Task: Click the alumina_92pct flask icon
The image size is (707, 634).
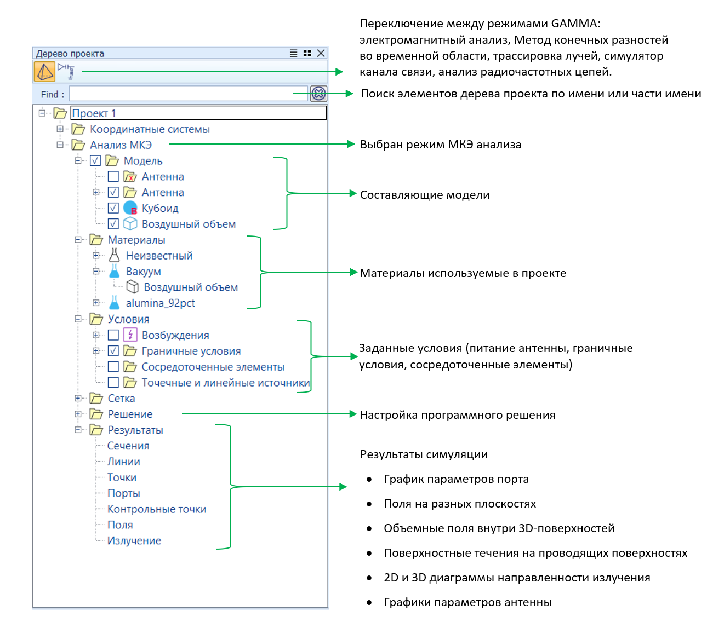Action: [x=114, y=303]
